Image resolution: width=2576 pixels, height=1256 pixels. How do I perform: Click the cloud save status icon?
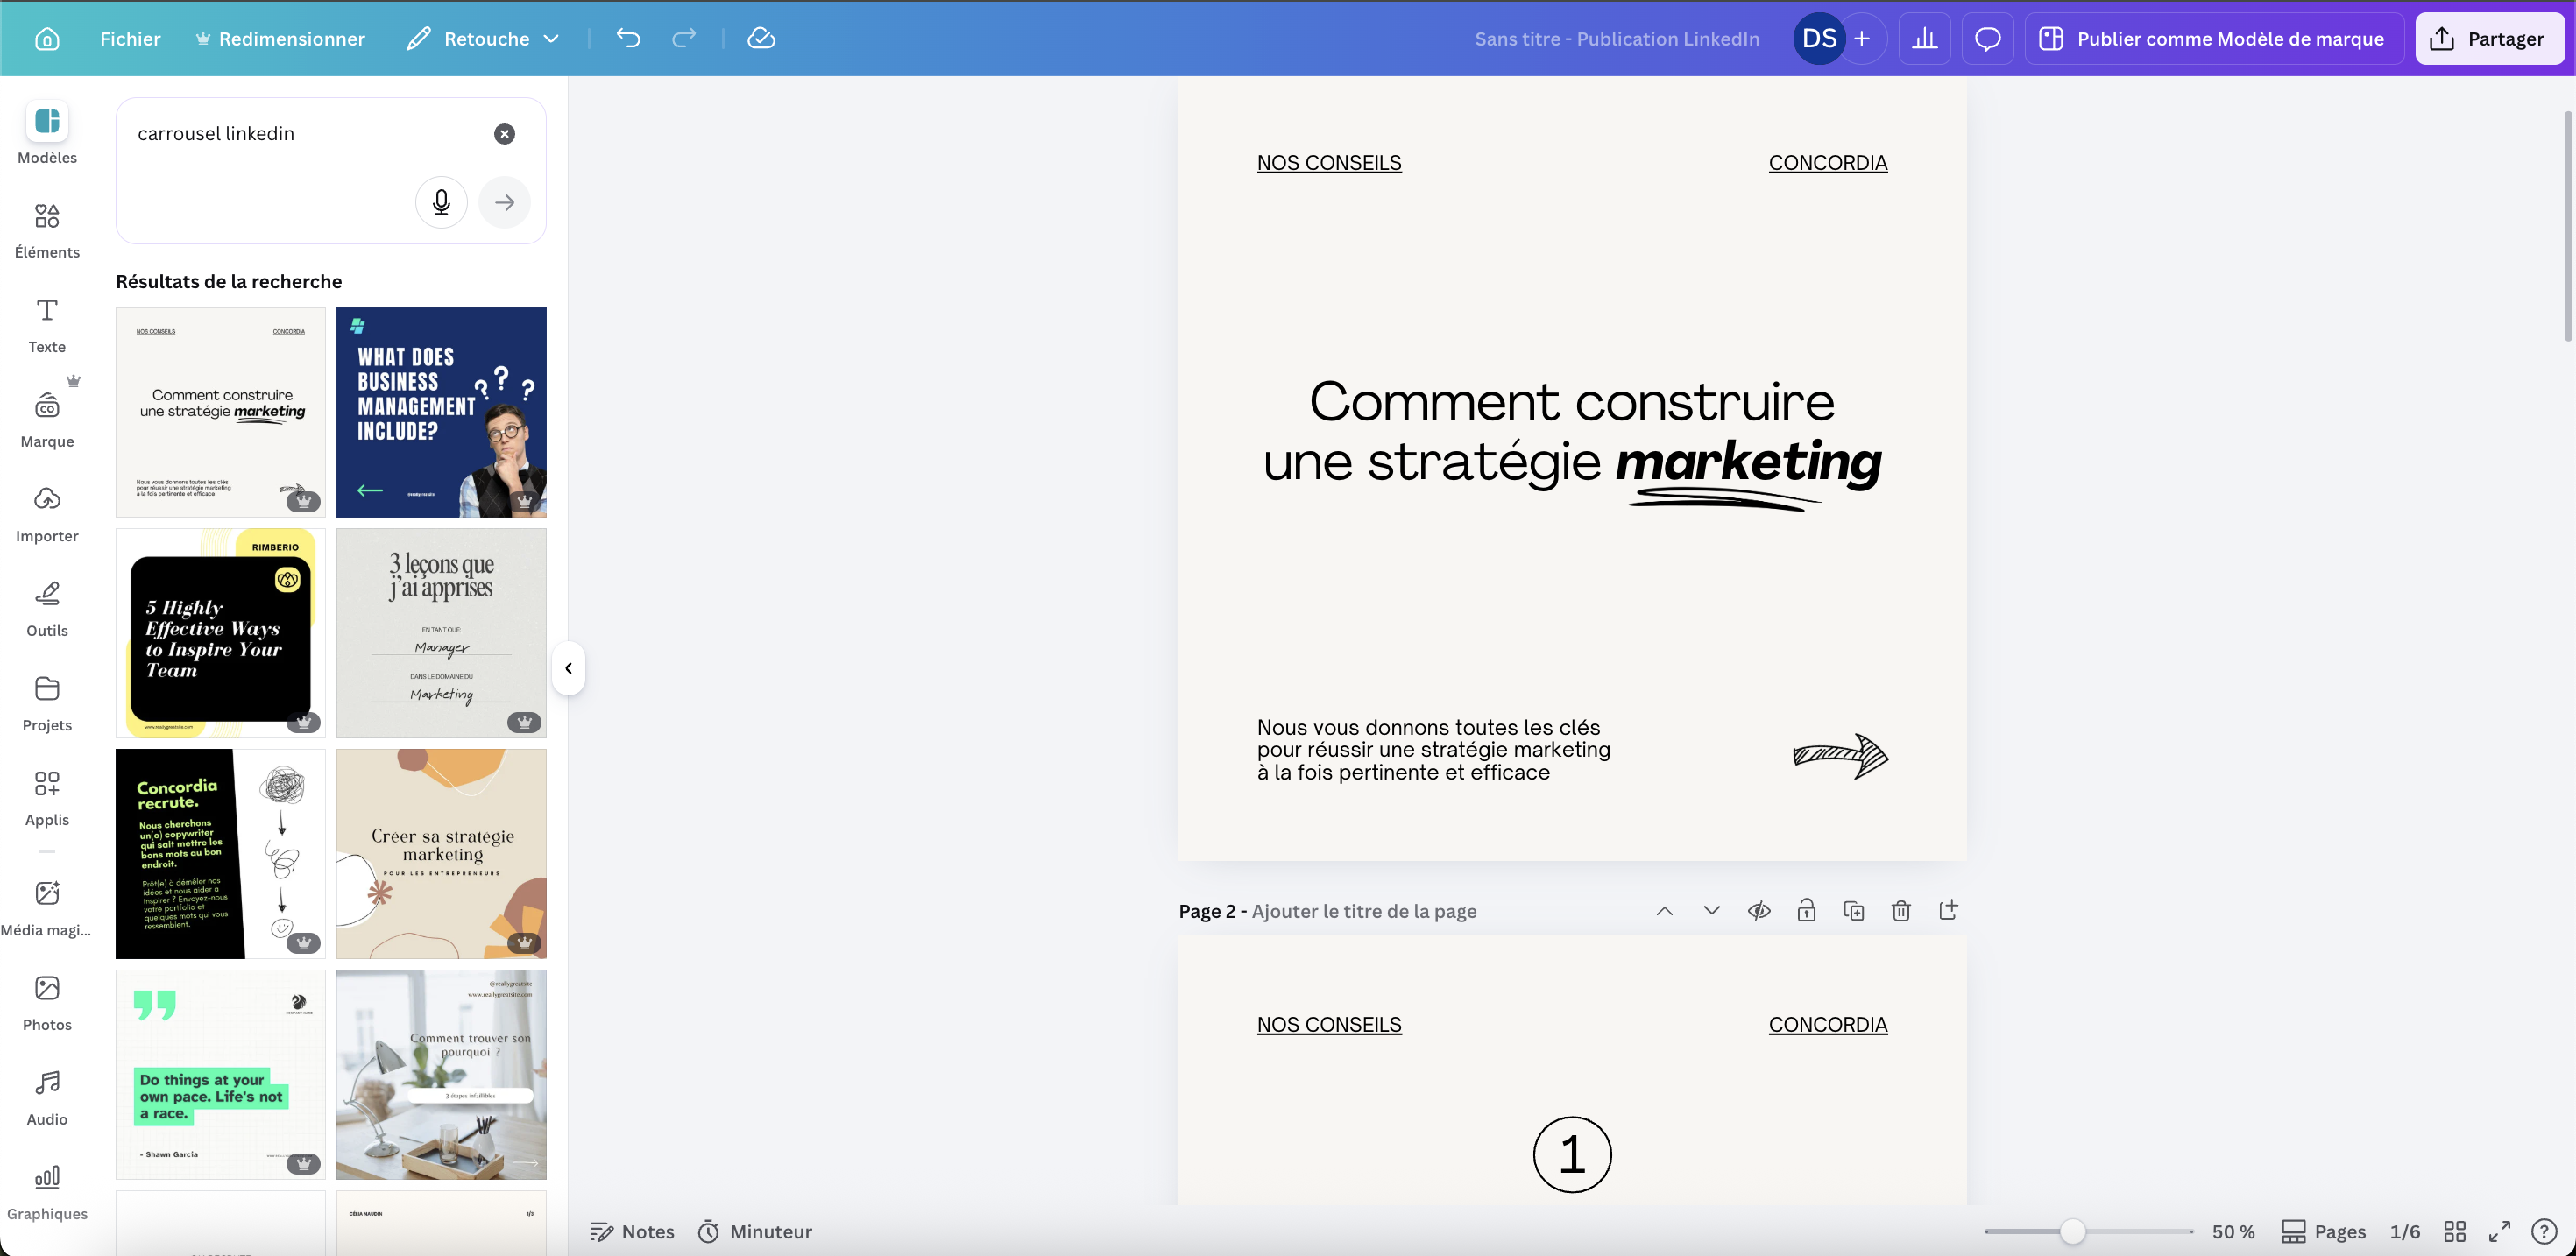761,38
